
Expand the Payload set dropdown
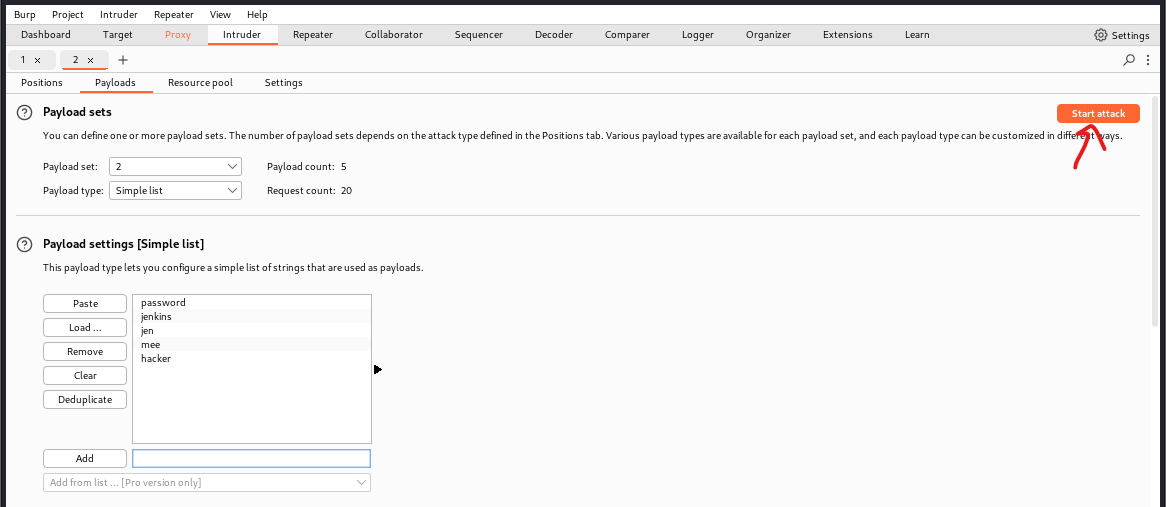pos(175,166)
